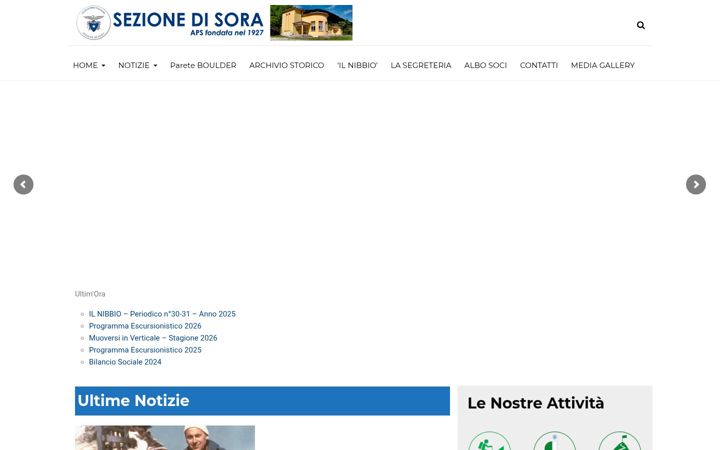Click the CAI eagle logo emblem

pos(94,23)
